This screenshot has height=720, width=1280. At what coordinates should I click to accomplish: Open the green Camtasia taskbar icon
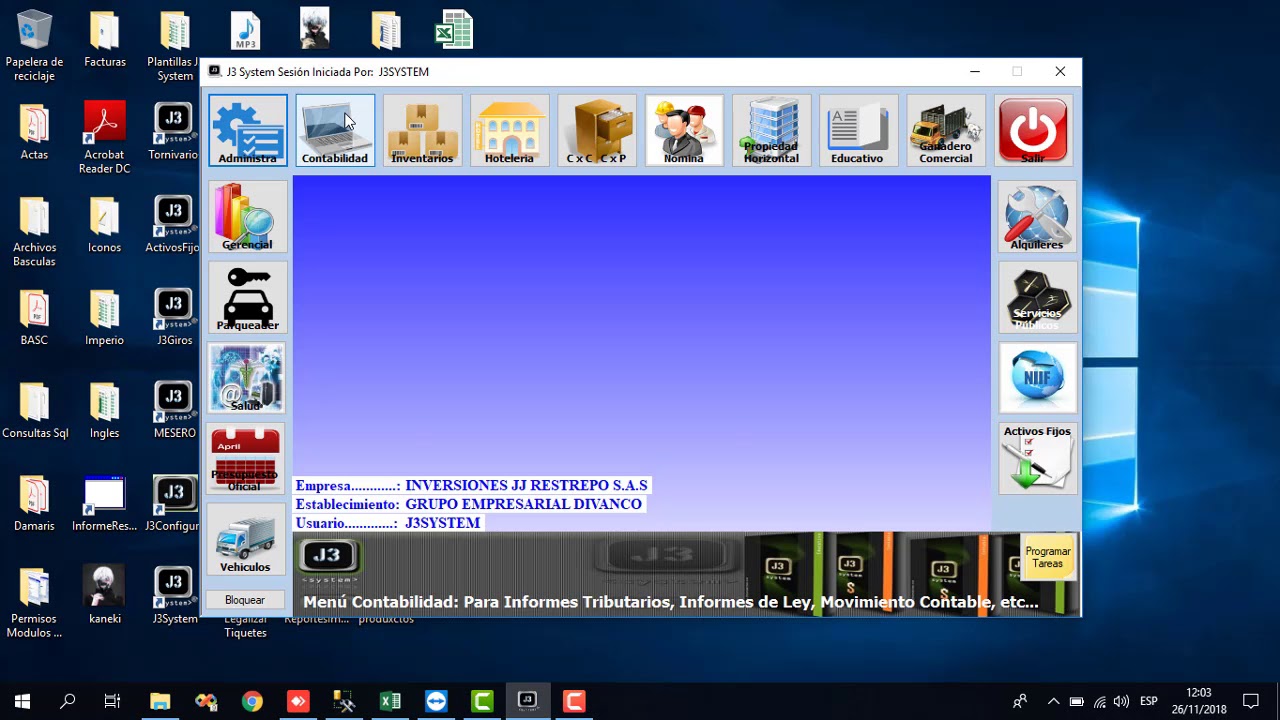(x=482, y=701)
